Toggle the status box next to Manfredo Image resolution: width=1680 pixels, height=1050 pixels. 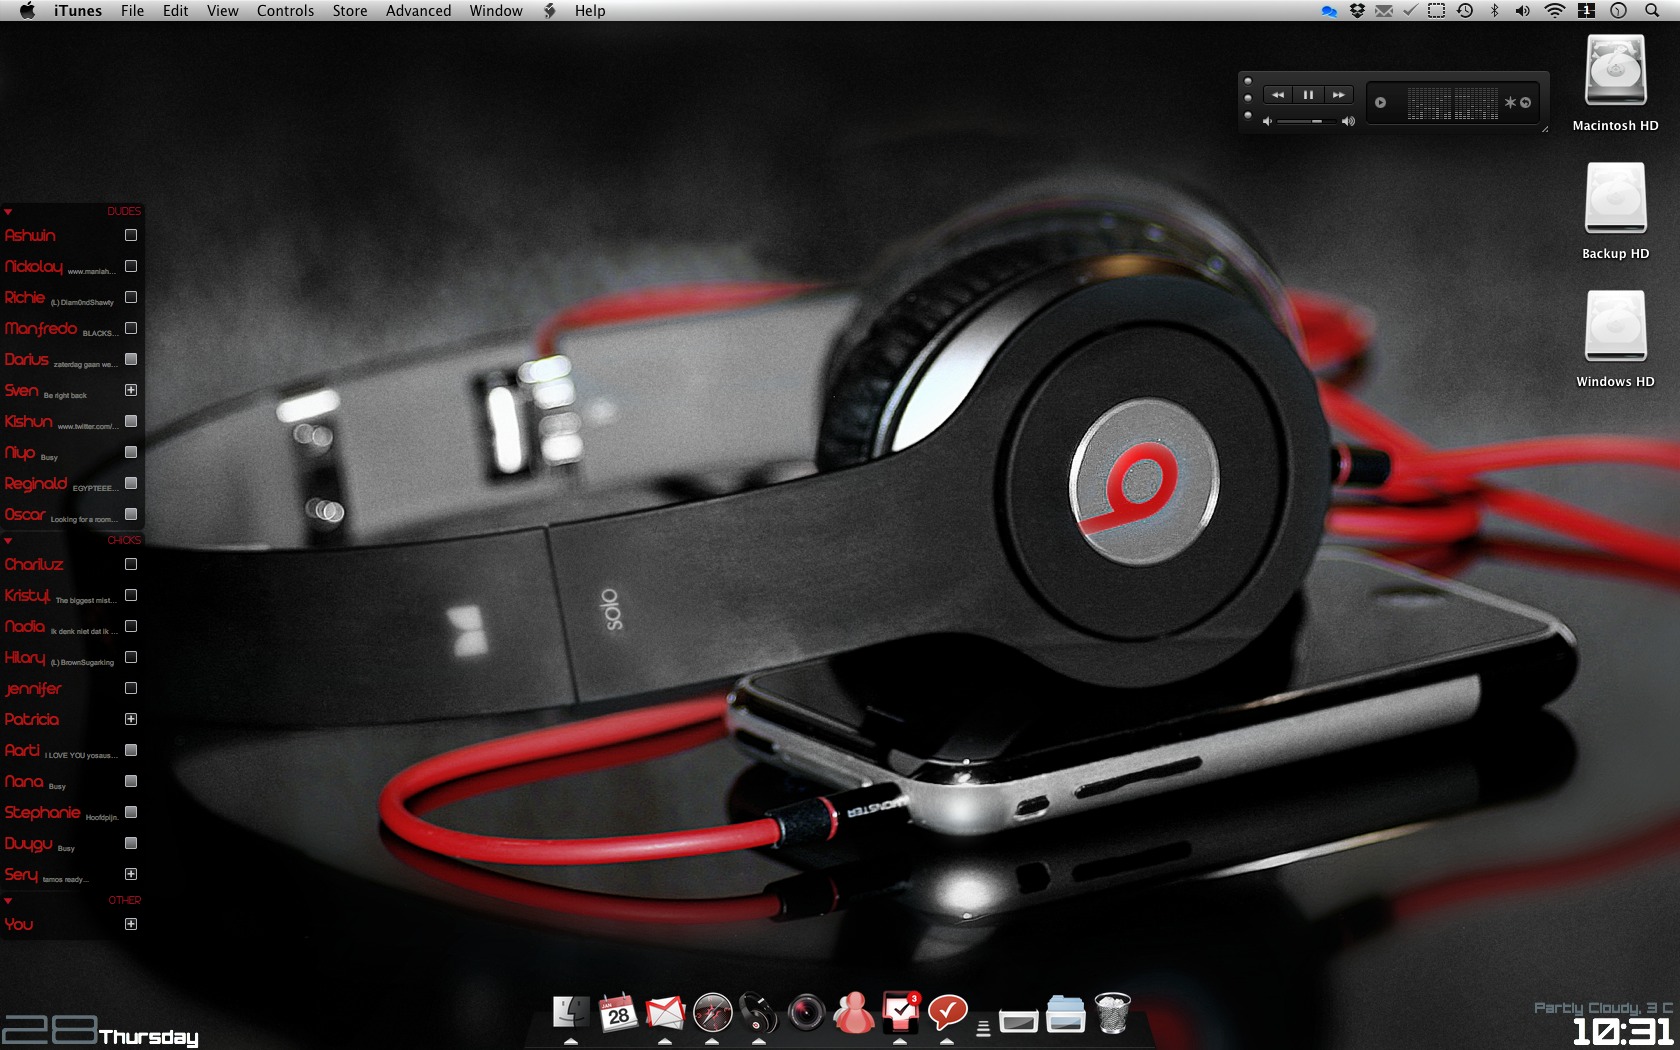(131, 328)
